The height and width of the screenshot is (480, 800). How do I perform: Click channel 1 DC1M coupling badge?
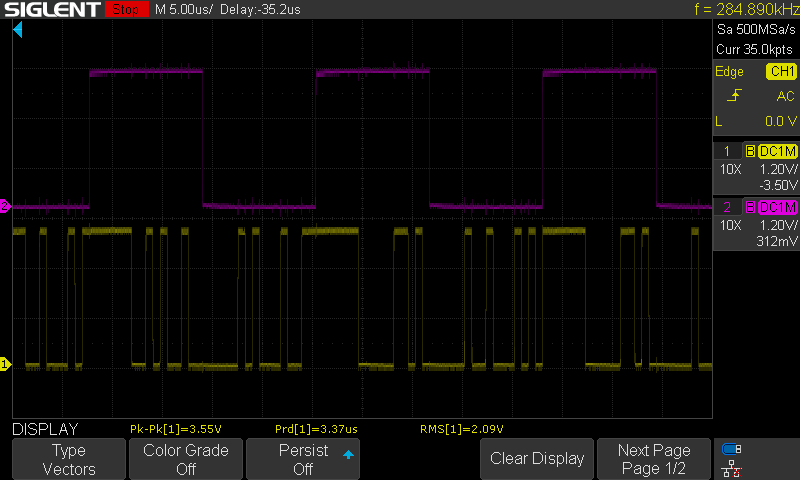tap(778, 151)
